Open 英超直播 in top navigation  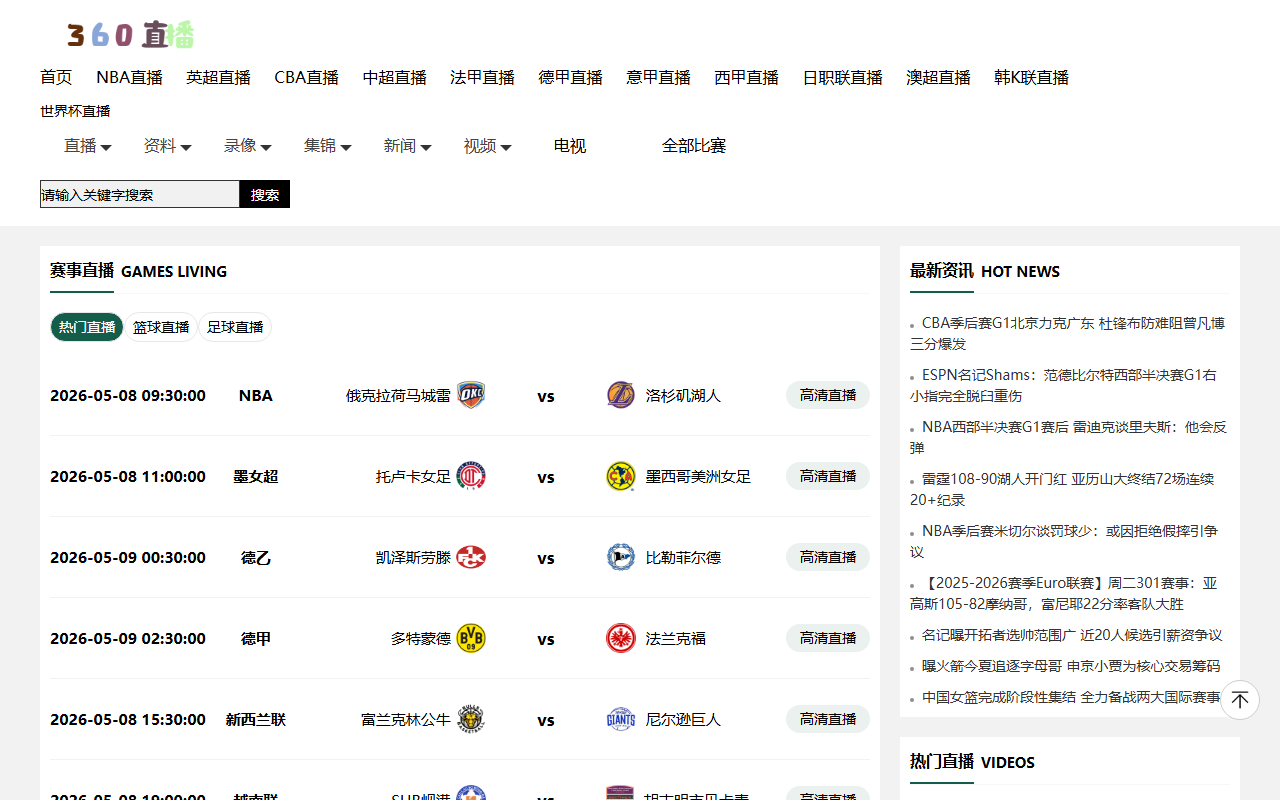click(218, 77)
